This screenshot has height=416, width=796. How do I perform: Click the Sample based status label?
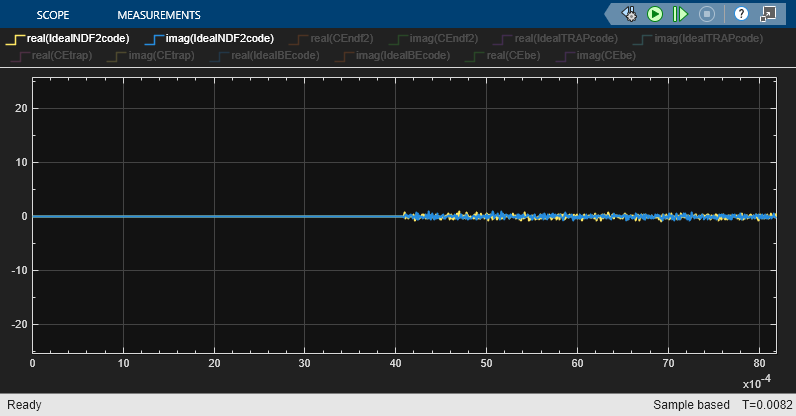point(691,405)
